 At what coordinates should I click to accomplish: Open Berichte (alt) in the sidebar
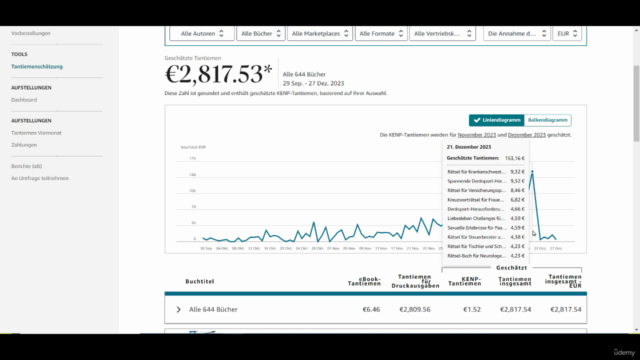[x=27, y=166]
